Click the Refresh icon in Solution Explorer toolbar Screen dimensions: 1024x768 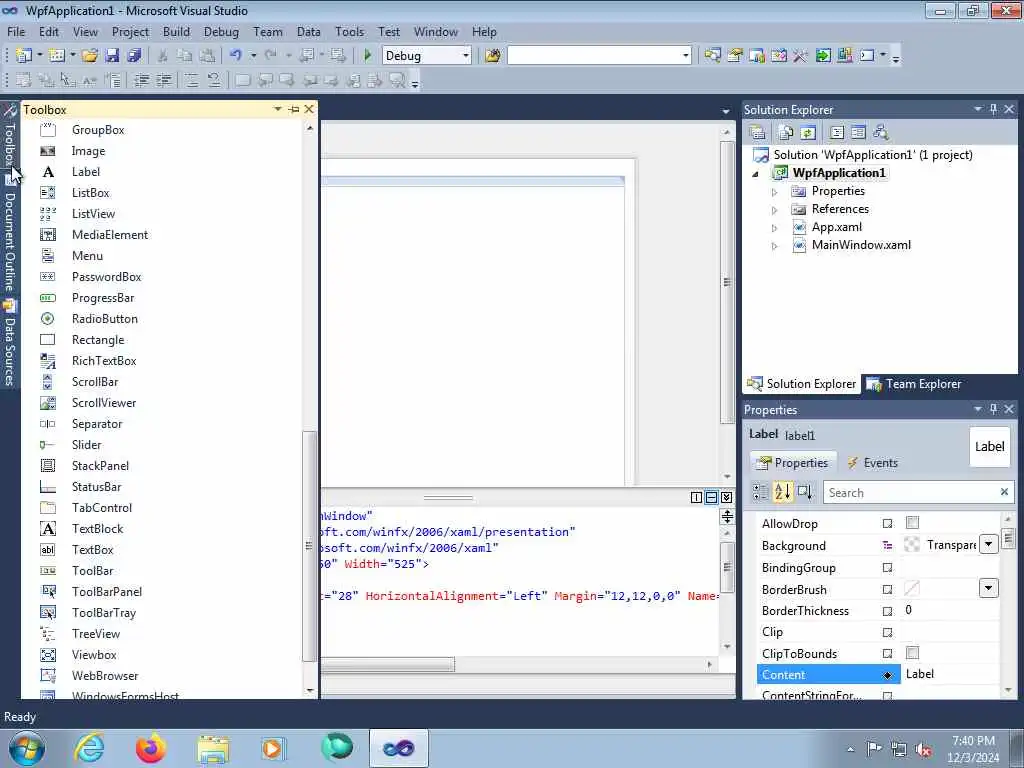[x=808, y=133]
